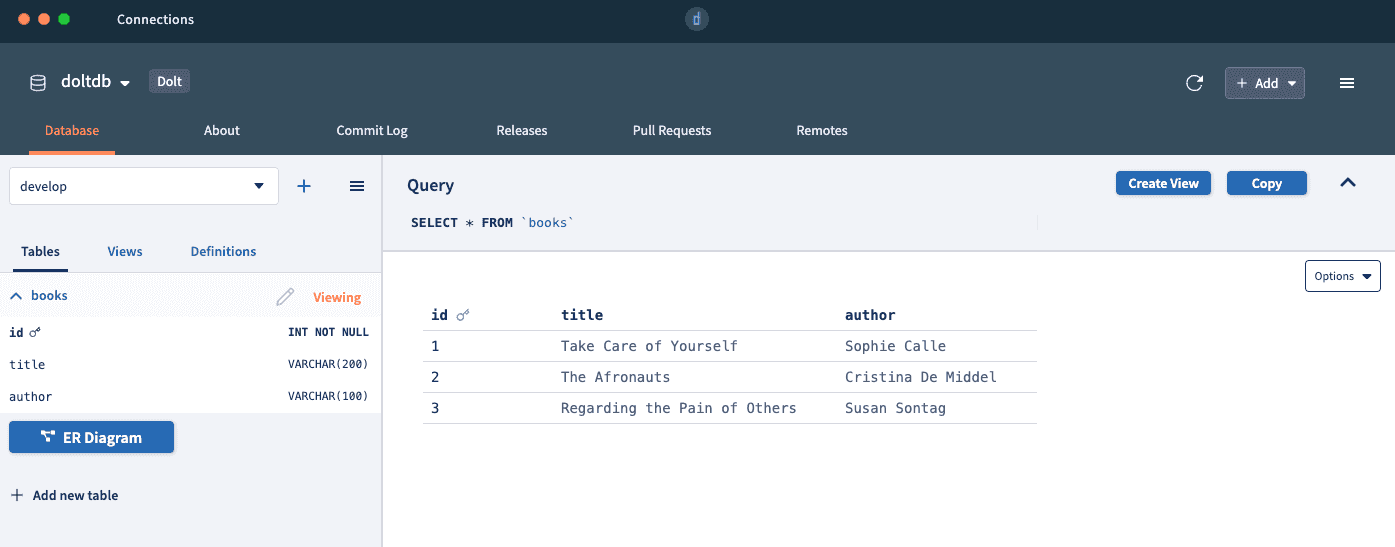
Task: Click the Create View button
Action: point(1163,183)
